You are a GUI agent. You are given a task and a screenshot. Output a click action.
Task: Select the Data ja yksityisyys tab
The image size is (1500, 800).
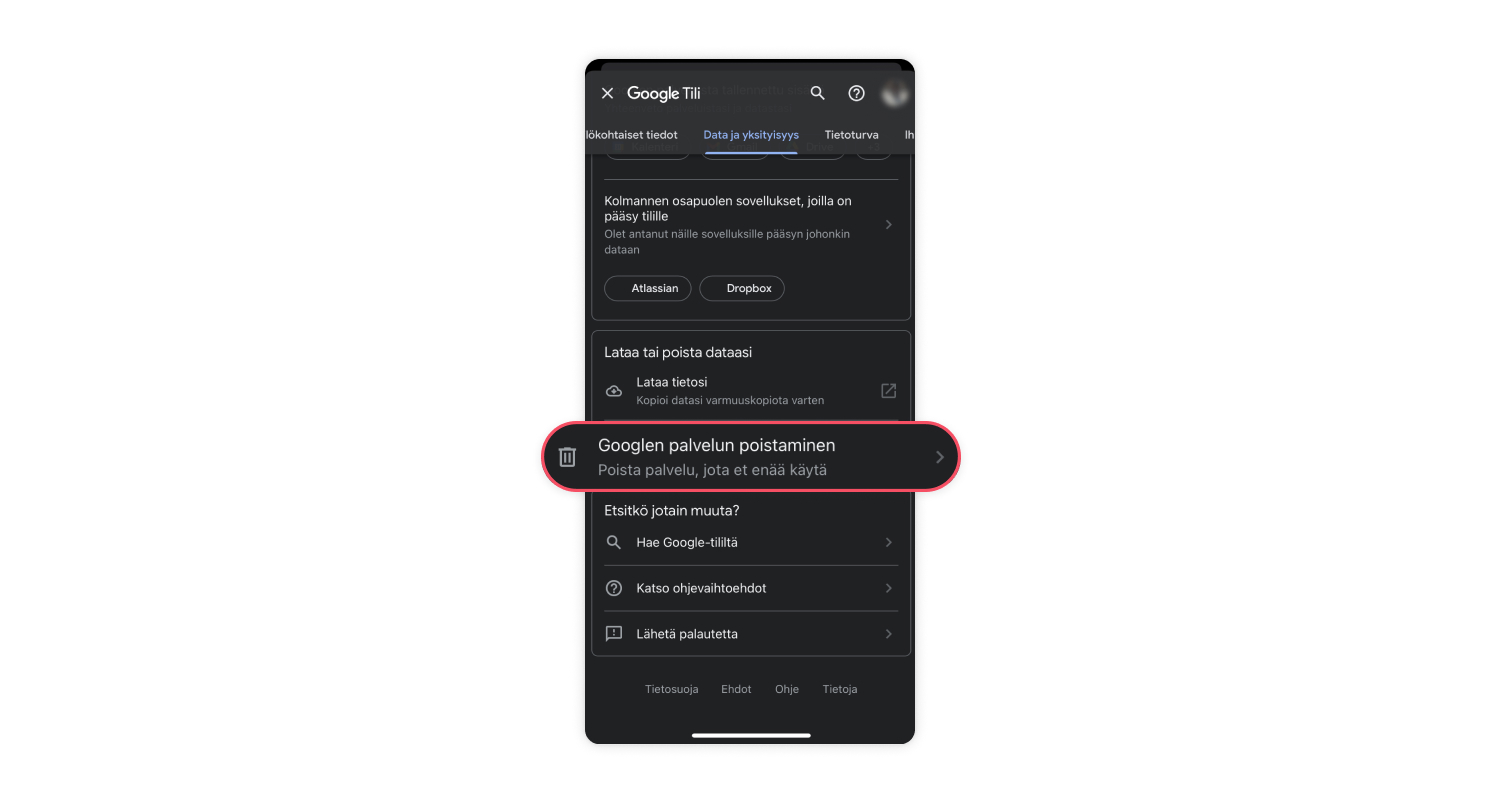[751, 135]
